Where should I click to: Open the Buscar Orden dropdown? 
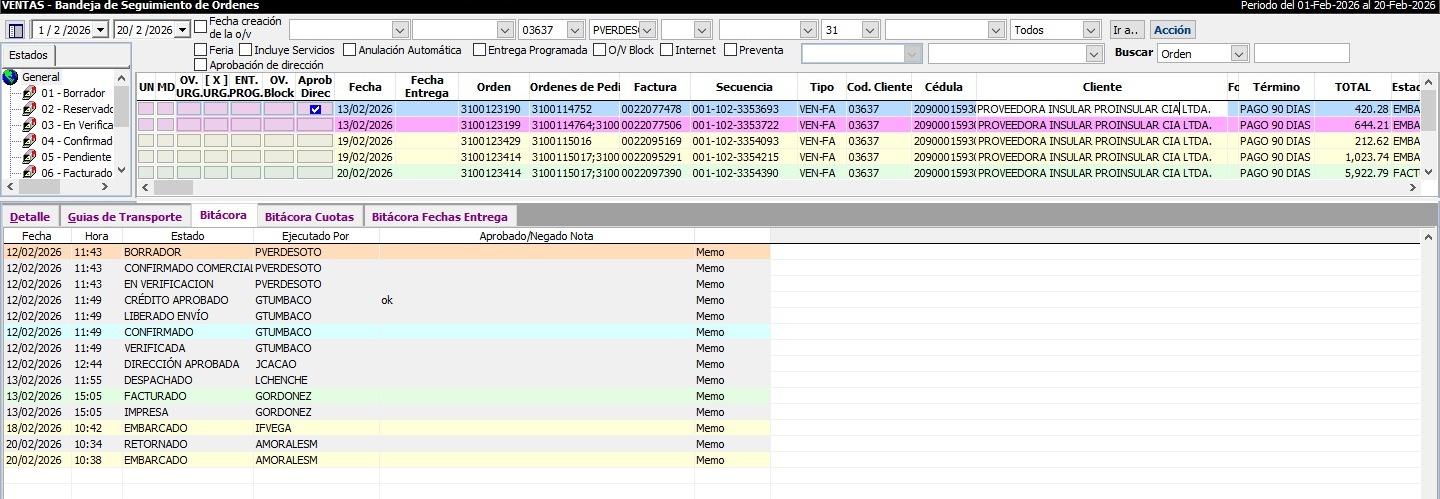1240,53
